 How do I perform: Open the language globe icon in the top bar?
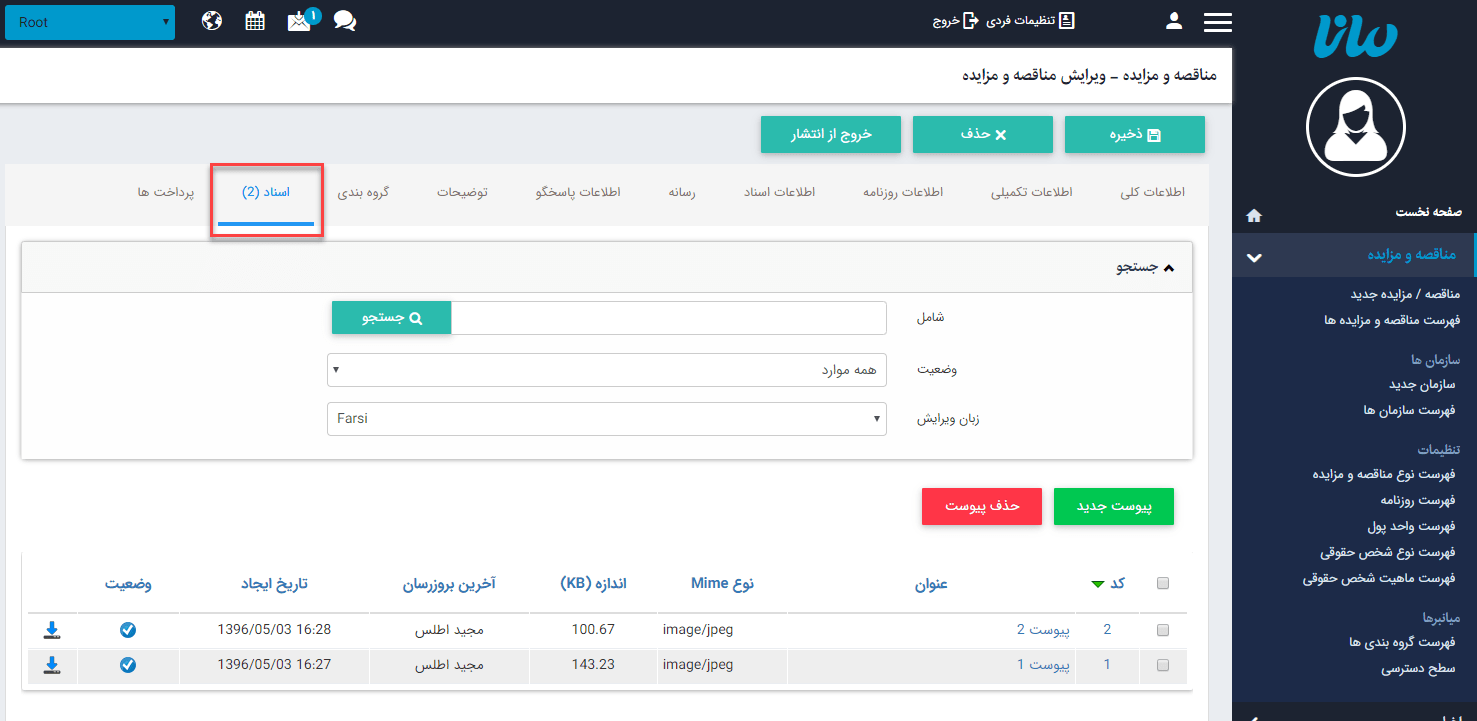click(211, 20)
